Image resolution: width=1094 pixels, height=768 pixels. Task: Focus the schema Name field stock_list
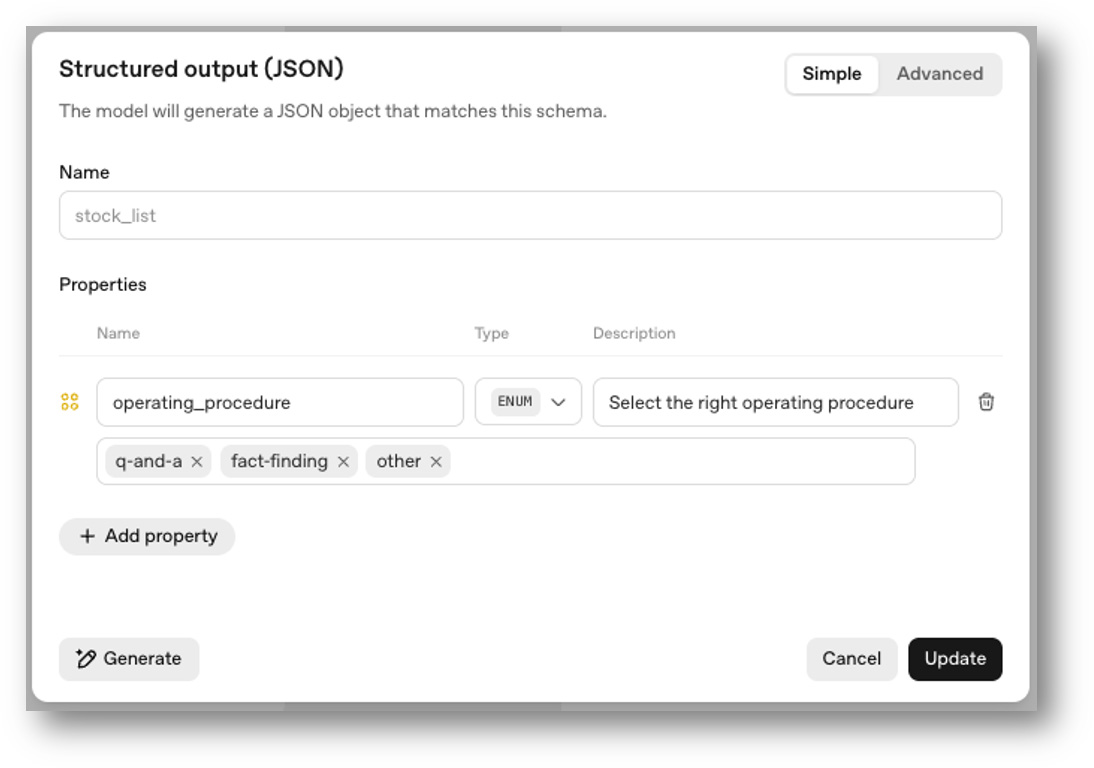(530, 216)
